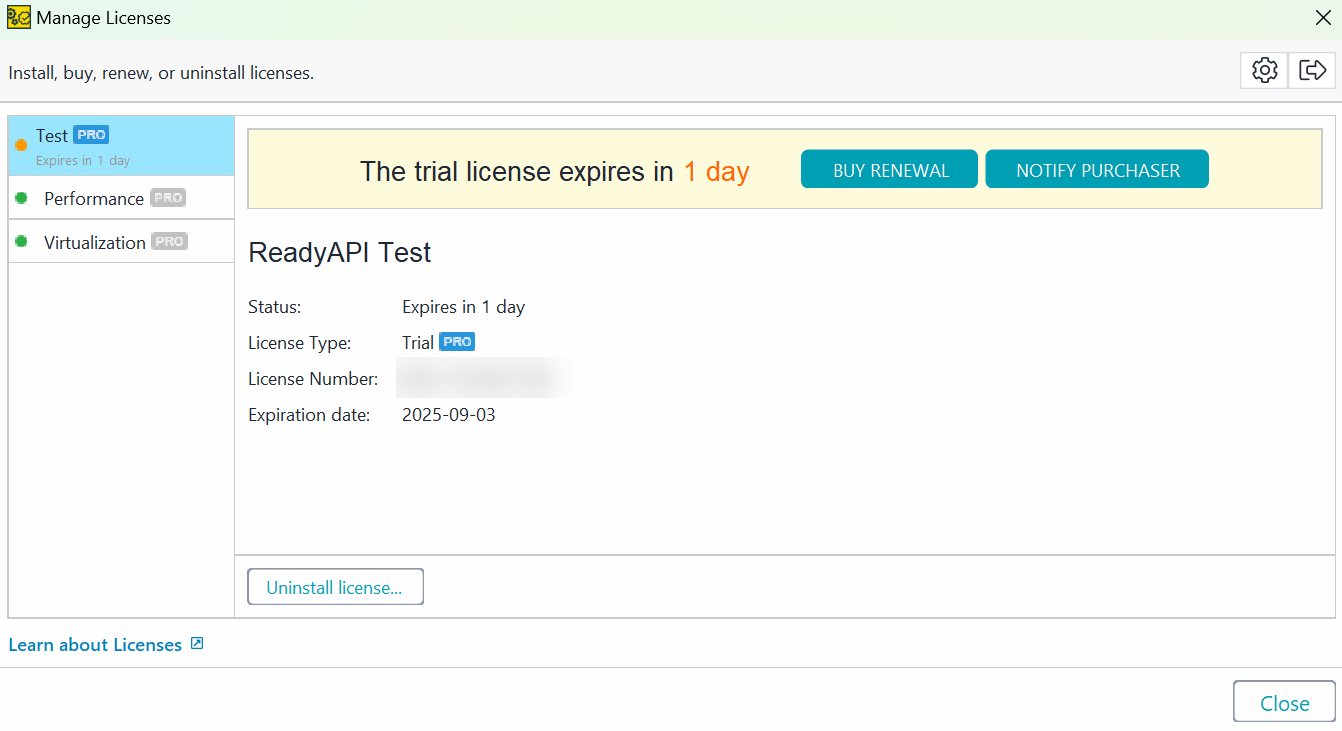Click the blurred License Number field
Viewport: 1342px width, 731px height.
(485, 378)
